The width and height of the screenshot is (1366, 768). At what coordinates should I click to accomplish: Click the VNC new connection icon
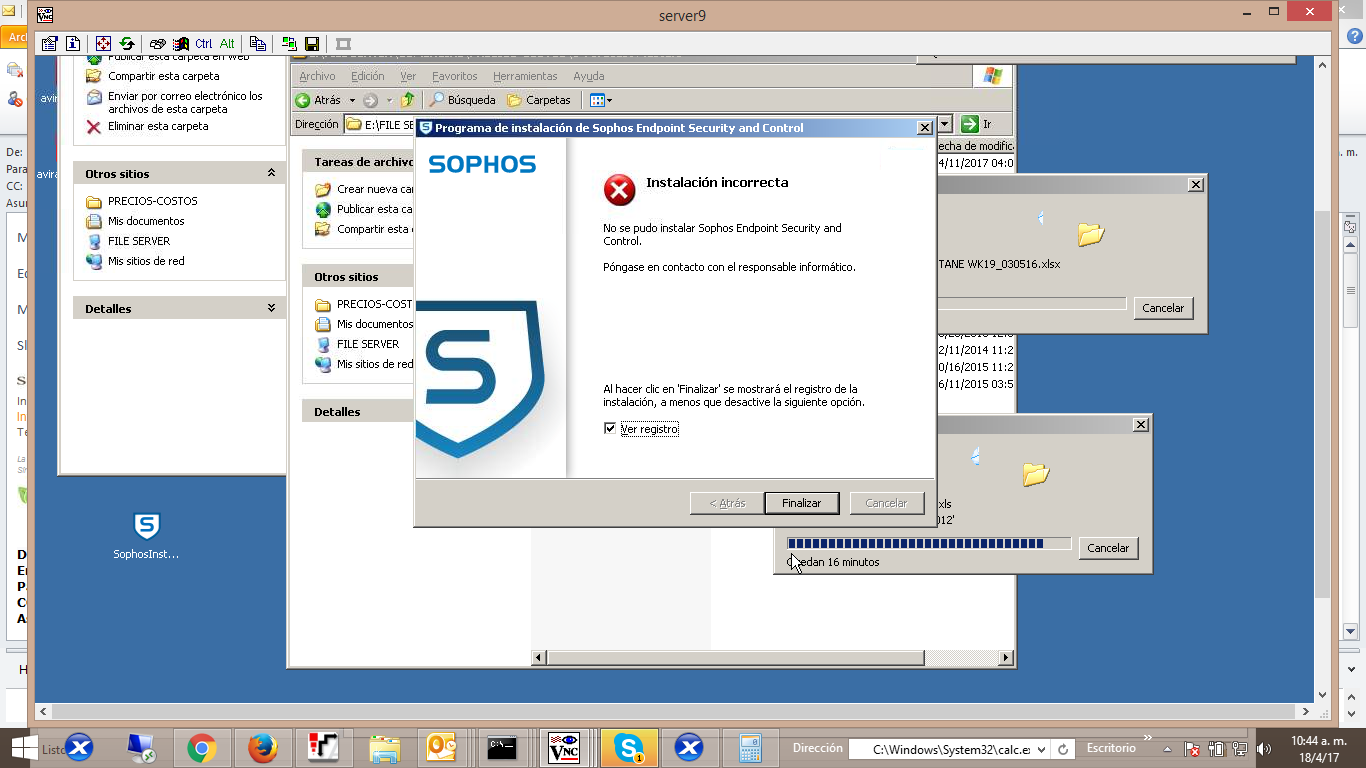[289, 43]
